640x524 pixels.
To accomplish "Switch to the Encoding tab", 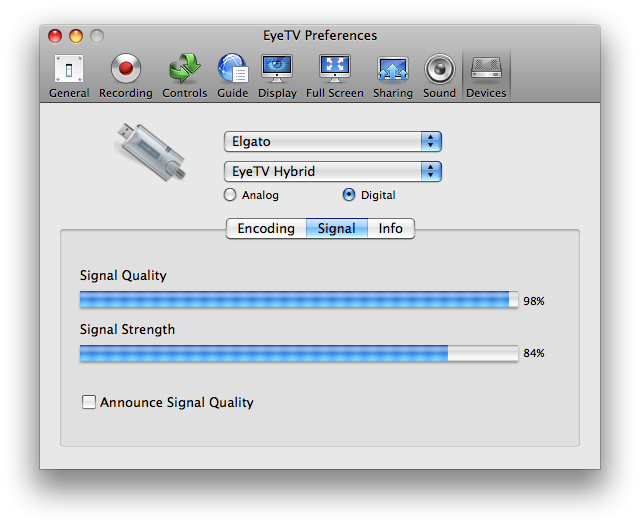I will click(266, 228).
